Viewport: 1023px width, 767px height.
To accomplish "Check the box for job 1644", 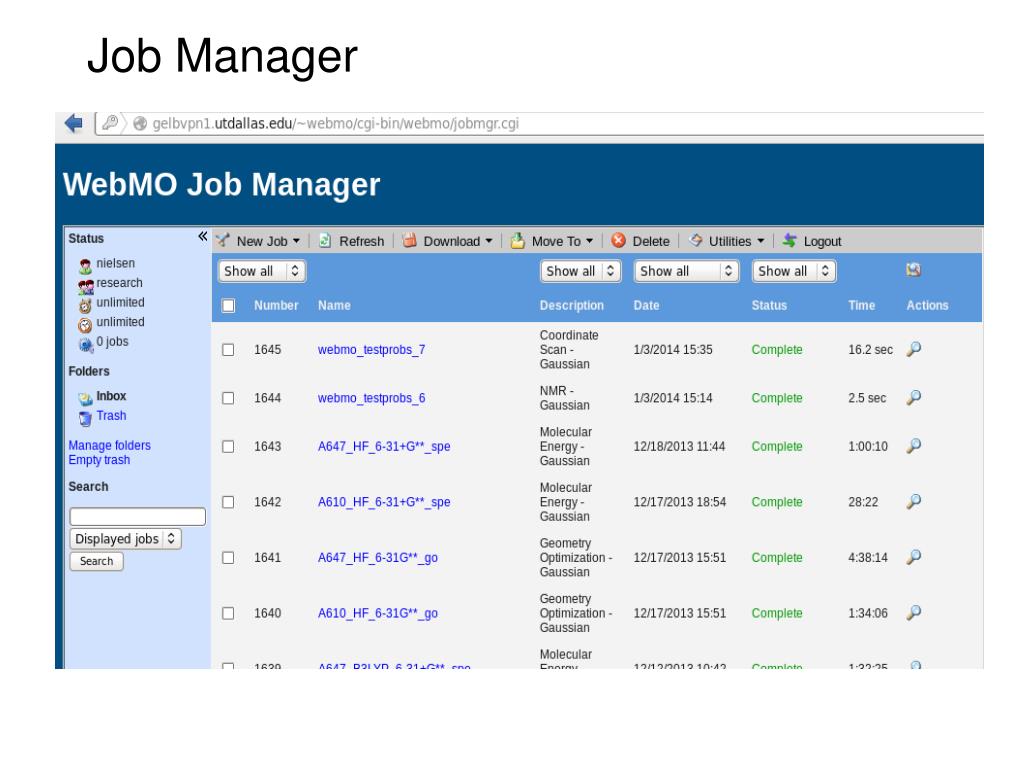I will 228,398.
